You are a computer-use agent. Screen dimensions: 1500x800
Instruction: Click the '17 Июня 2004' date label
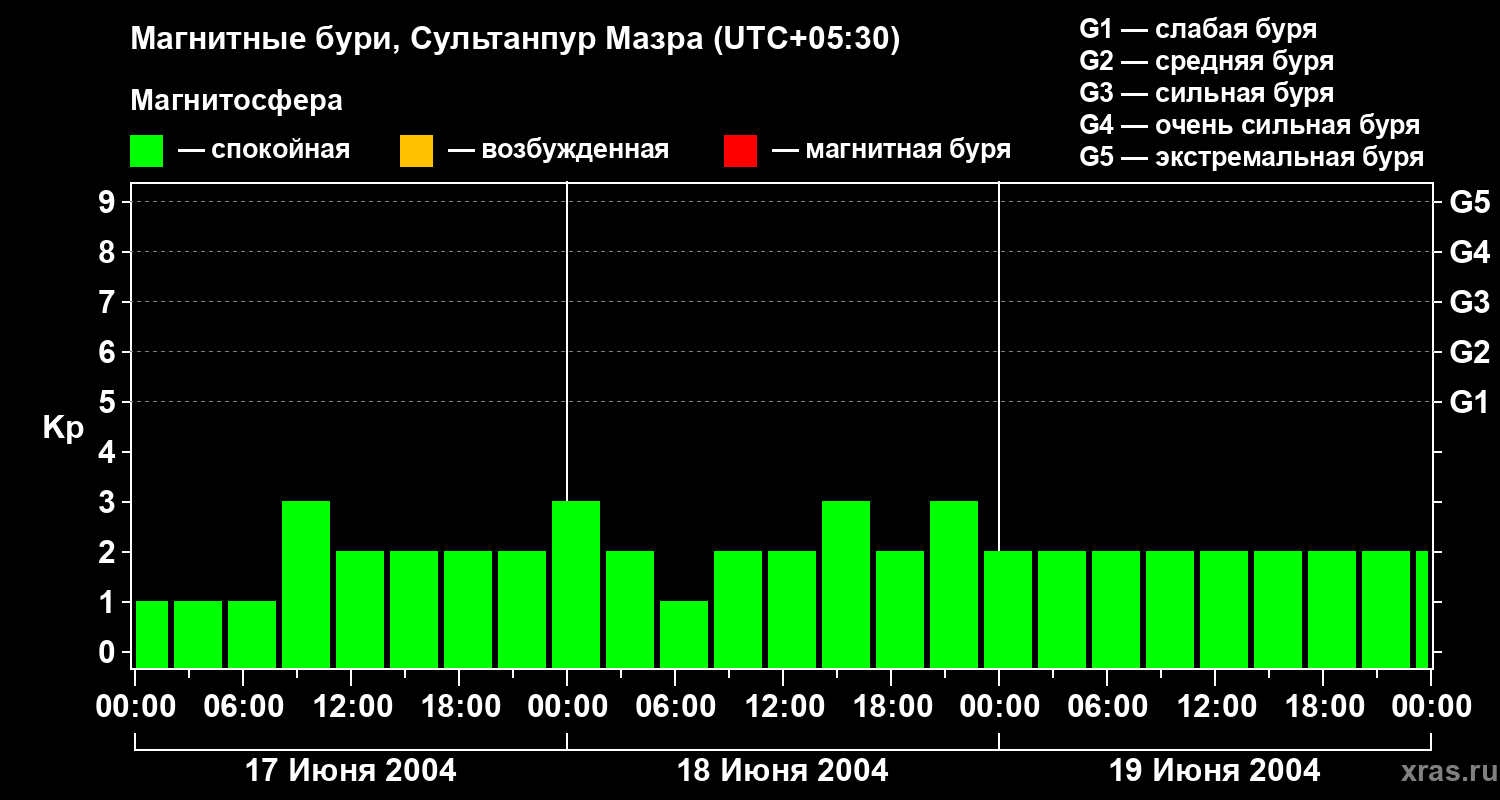[x=351, y=771]
